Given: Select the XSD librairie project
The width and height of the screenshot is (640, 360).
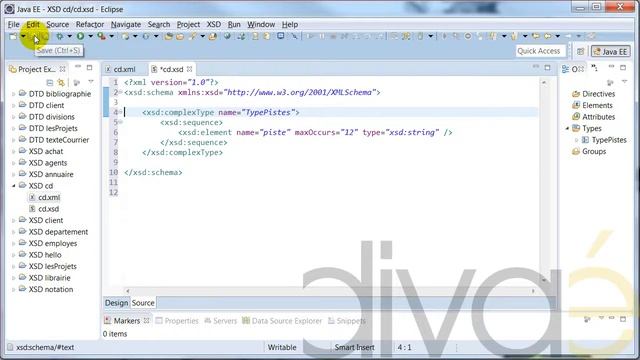Looking at the screenshot, I should click(x=44, y=278).
